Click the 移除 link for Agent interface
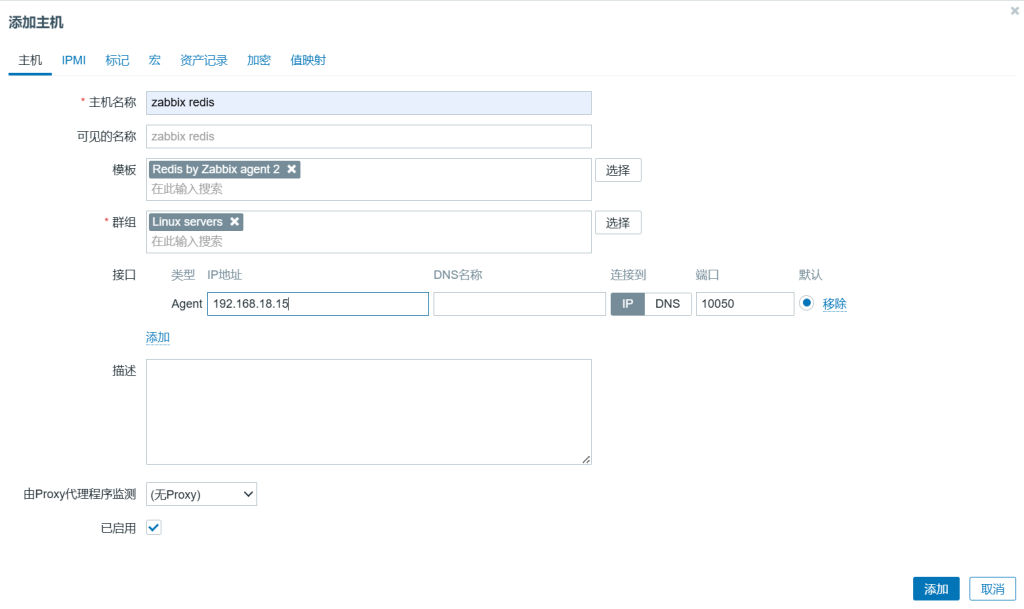The height and width of the screenshot is (609, 1024). click(835, 304)
